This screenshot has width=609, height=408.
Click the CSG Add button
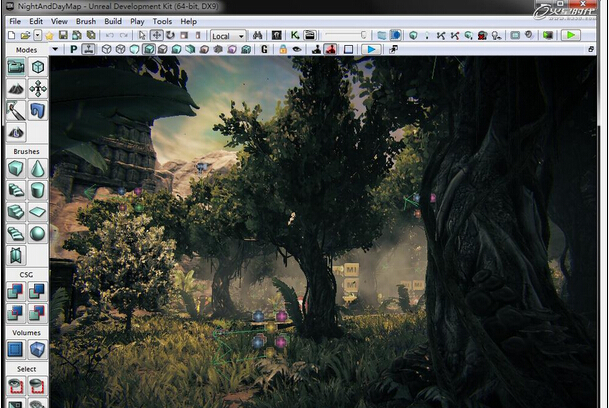[x=16, y=292]
